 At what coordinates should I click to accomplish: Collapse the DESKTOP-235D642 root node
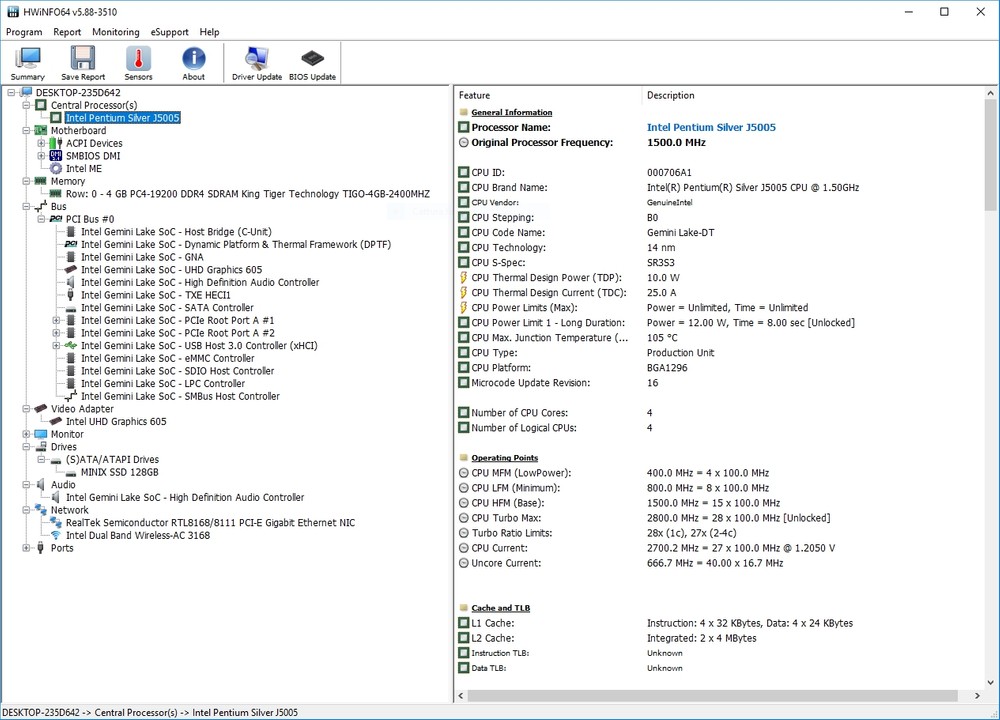pos(11,92)
